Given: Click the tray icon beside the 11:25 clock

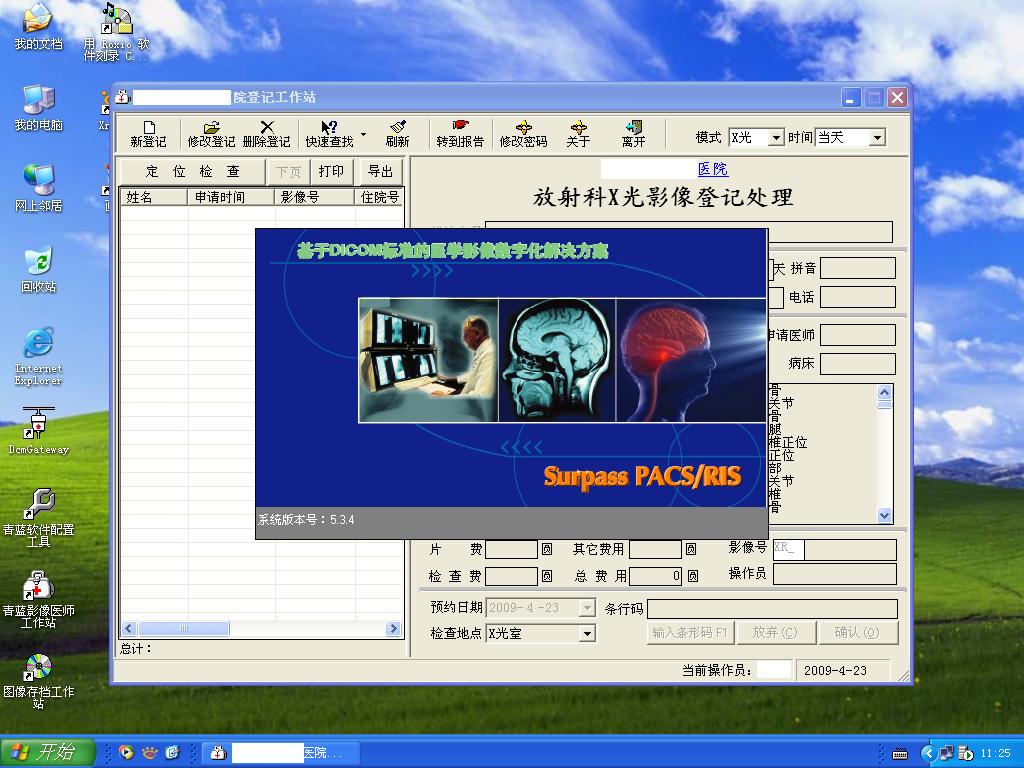Looking at the screenshot, I should click(966, 753).
